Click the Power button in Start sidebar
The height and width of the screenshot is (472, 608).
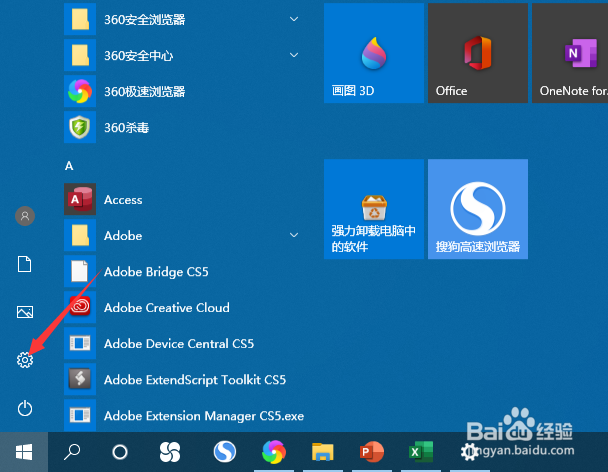click(25, 408)
